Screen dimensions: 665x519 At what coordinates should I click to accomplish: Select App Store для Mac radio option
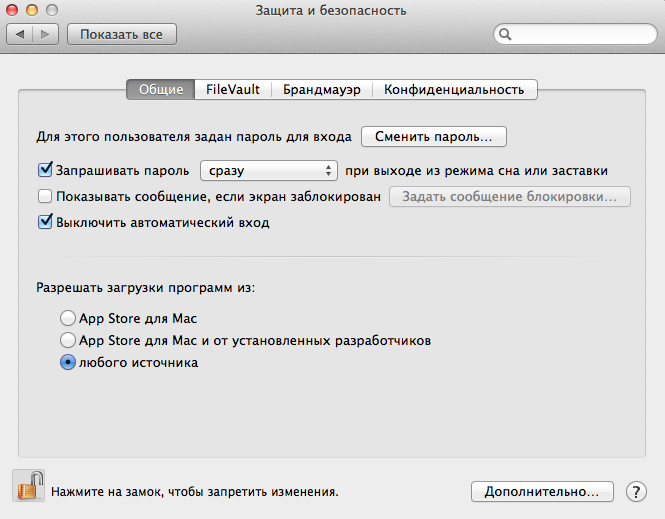tap(67, 318)
